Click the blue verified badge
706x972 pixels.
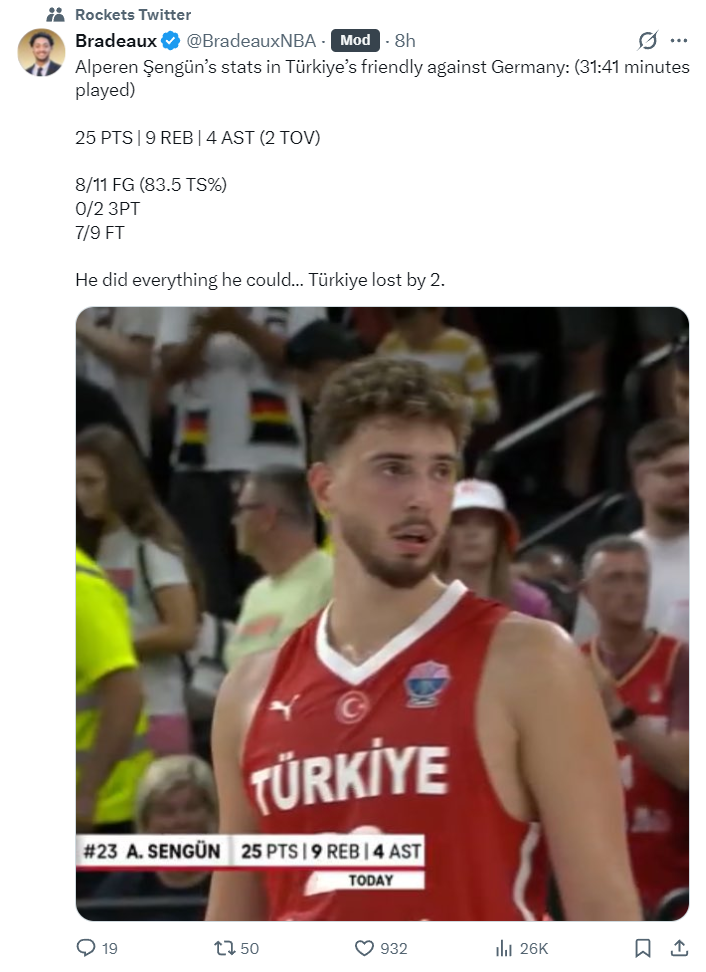pos(170,41)
